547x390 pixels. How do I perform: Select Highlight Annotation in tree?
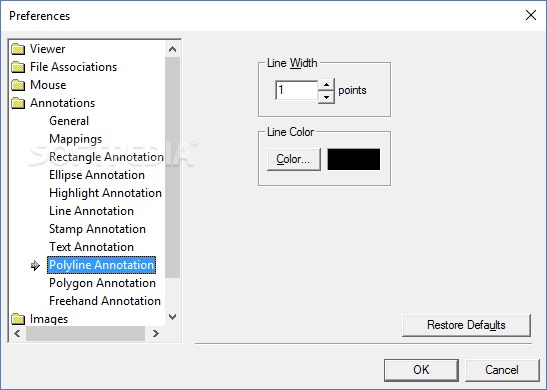[105, 193]
